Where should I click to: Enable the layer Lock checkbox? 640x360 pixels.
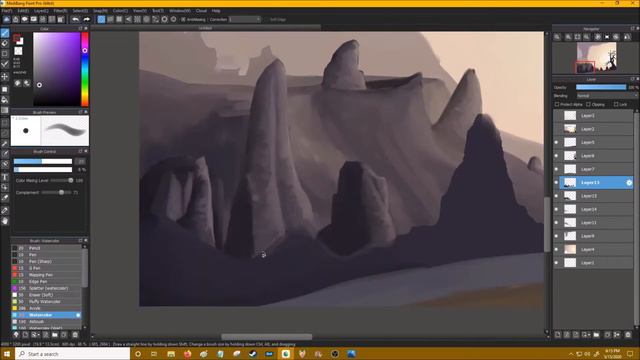pos(616,104)
